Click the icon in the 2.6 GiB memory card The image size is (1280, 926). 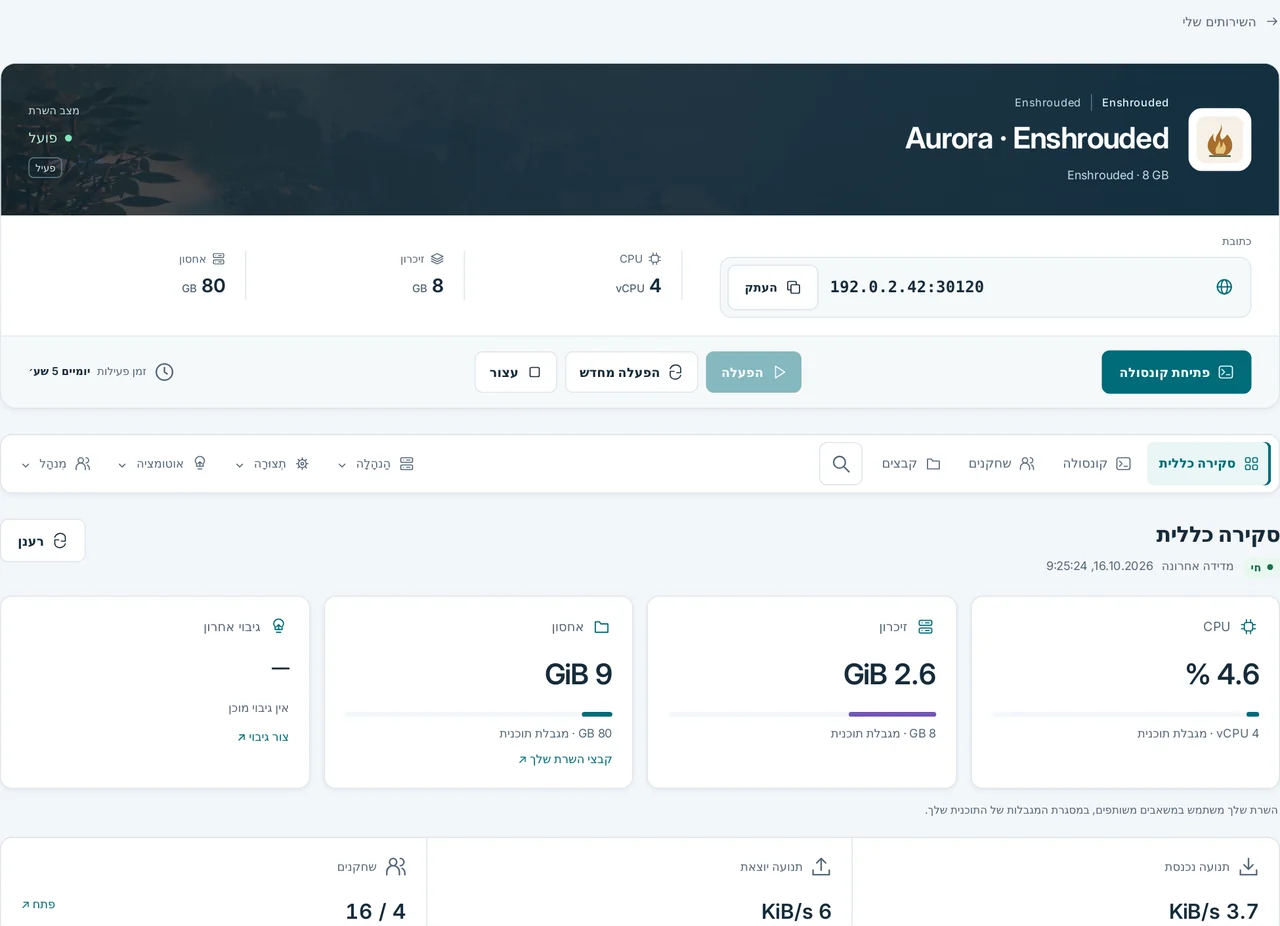coord(925,627)
